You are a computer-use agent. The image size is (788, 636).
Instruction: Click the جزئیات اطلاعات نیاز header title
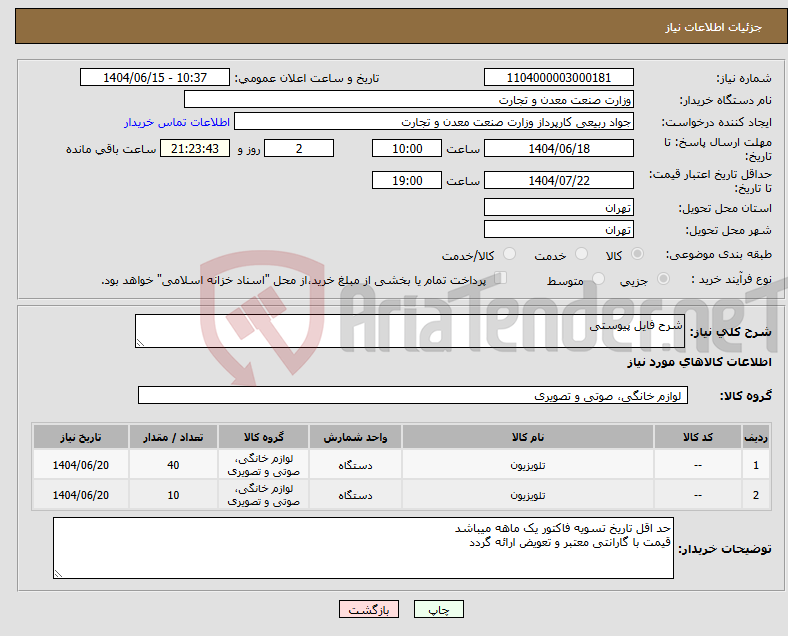(714, 27)
